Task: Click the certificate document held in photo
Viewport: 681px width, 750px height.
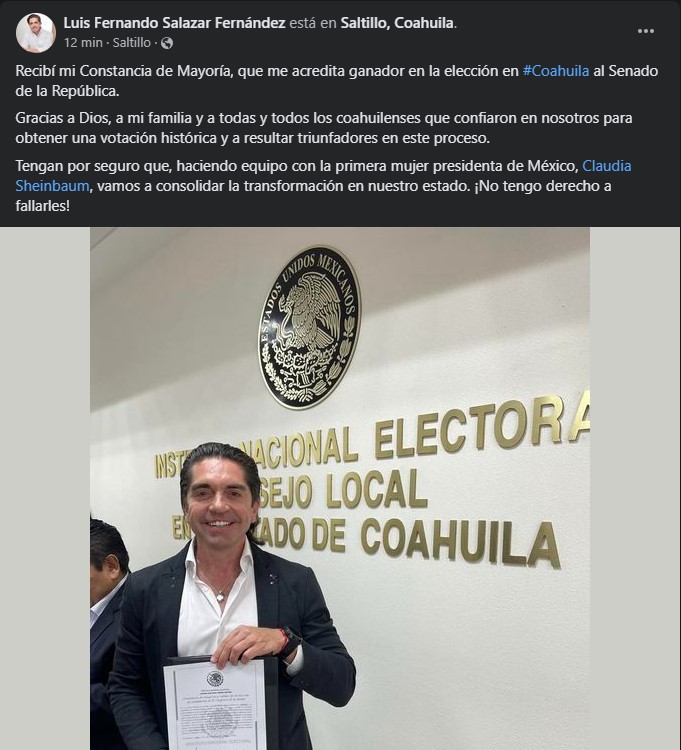Action: (x=215, y=705)
